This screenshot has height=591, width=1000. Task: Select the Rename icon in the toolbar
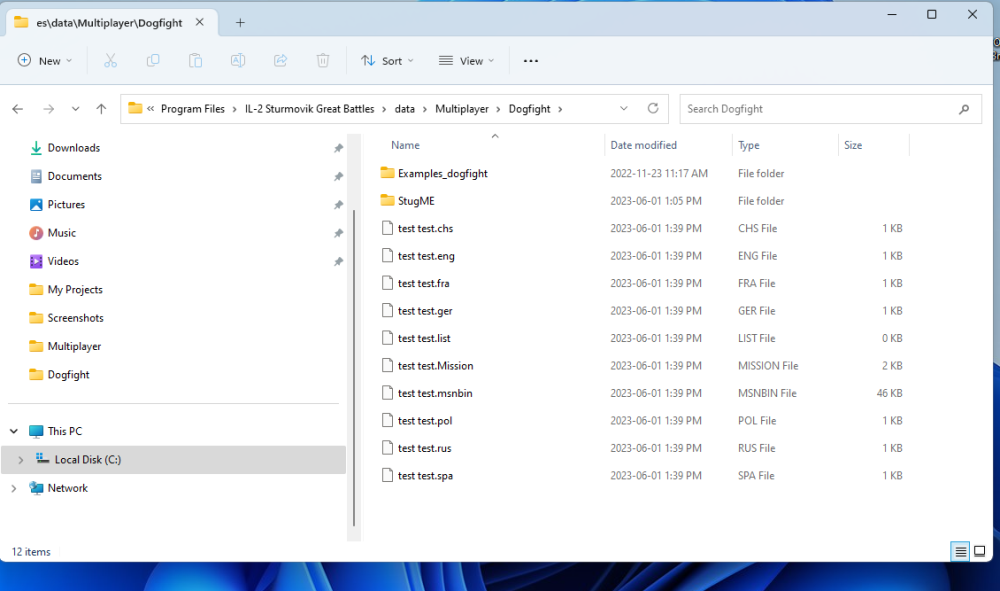tap(237, 61)
